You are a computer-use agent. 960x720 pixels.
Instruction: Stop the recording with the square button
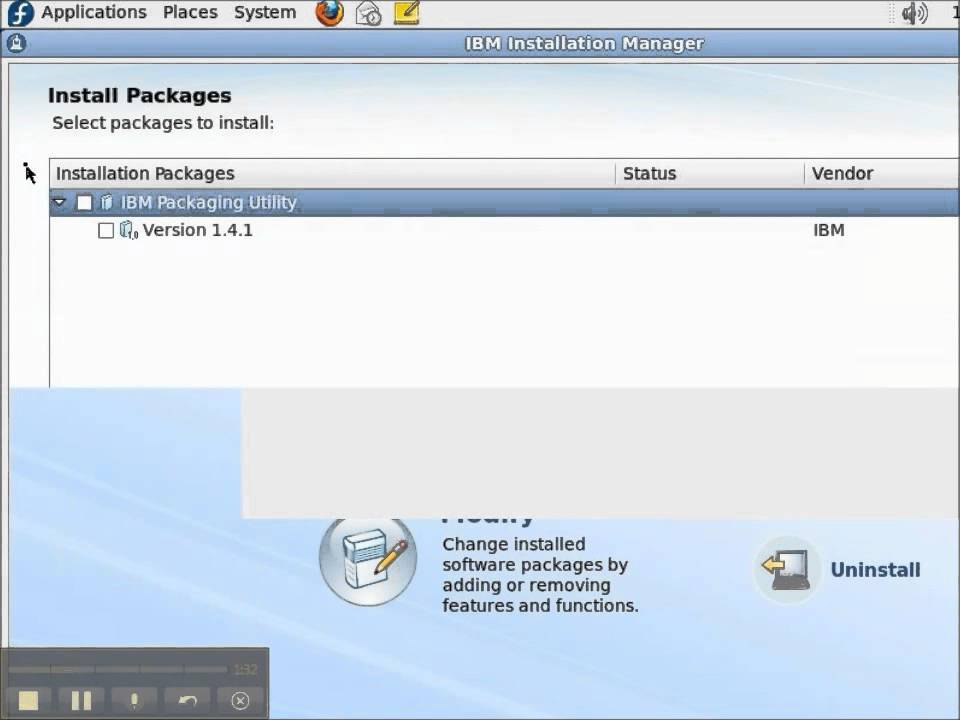click(28, 700)
